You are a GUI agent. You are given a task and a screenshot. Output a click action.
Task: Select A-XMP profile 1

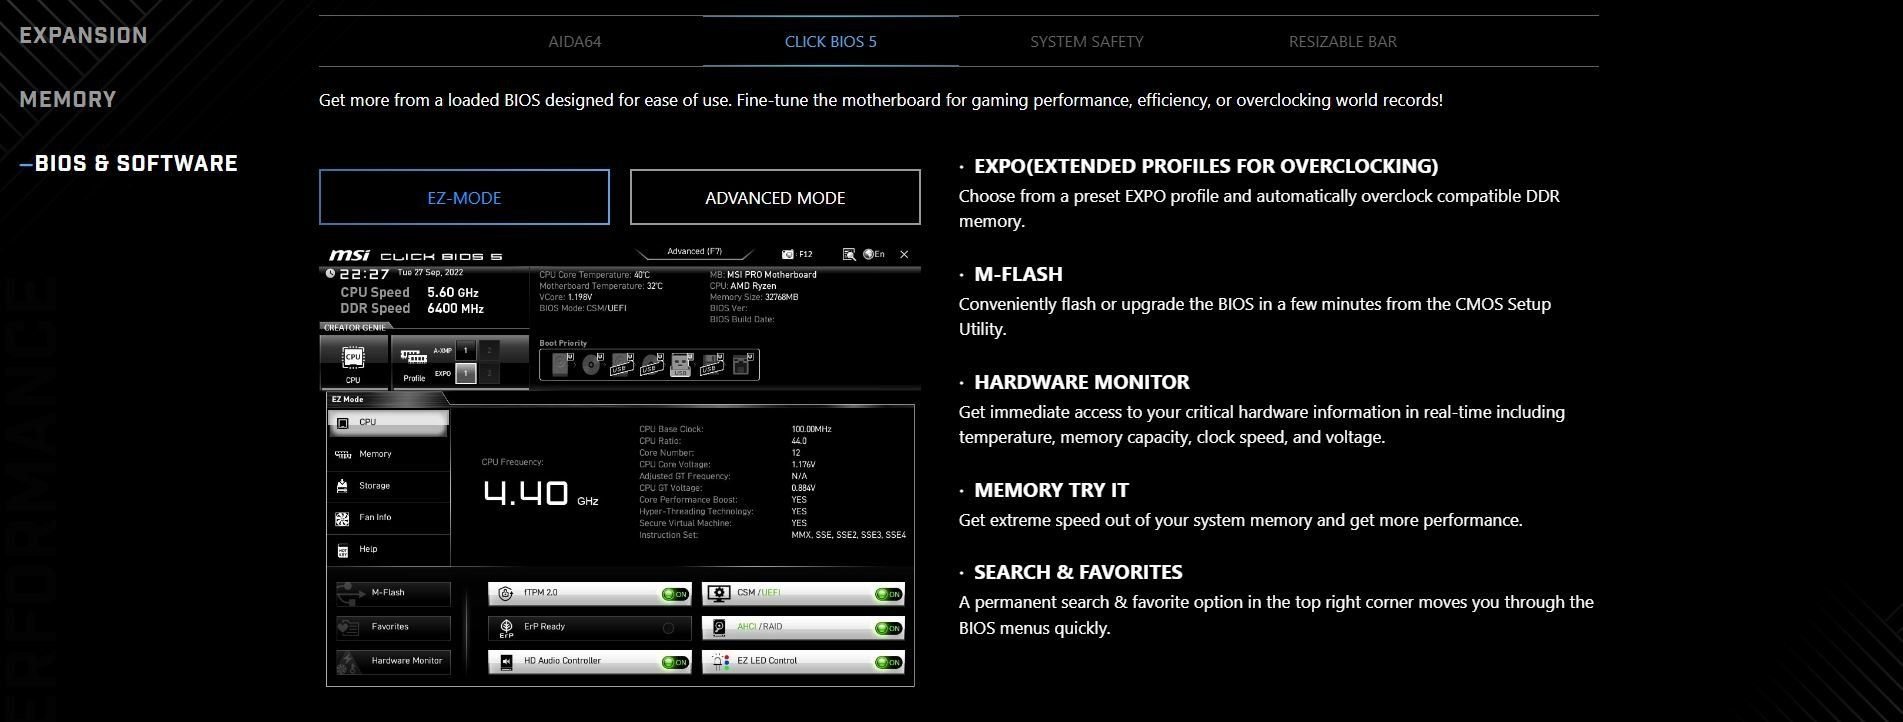pos(466,351)
